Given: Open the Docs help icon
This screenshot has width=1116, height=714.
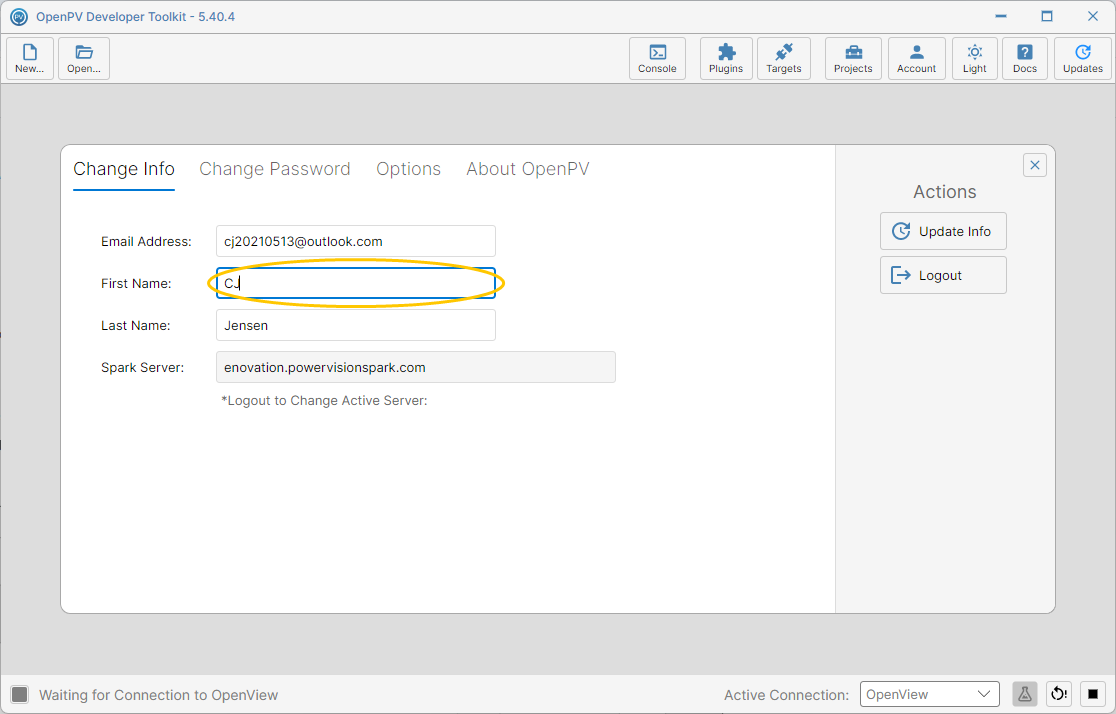Looking at the screenshot, I should coord(1025,58).
